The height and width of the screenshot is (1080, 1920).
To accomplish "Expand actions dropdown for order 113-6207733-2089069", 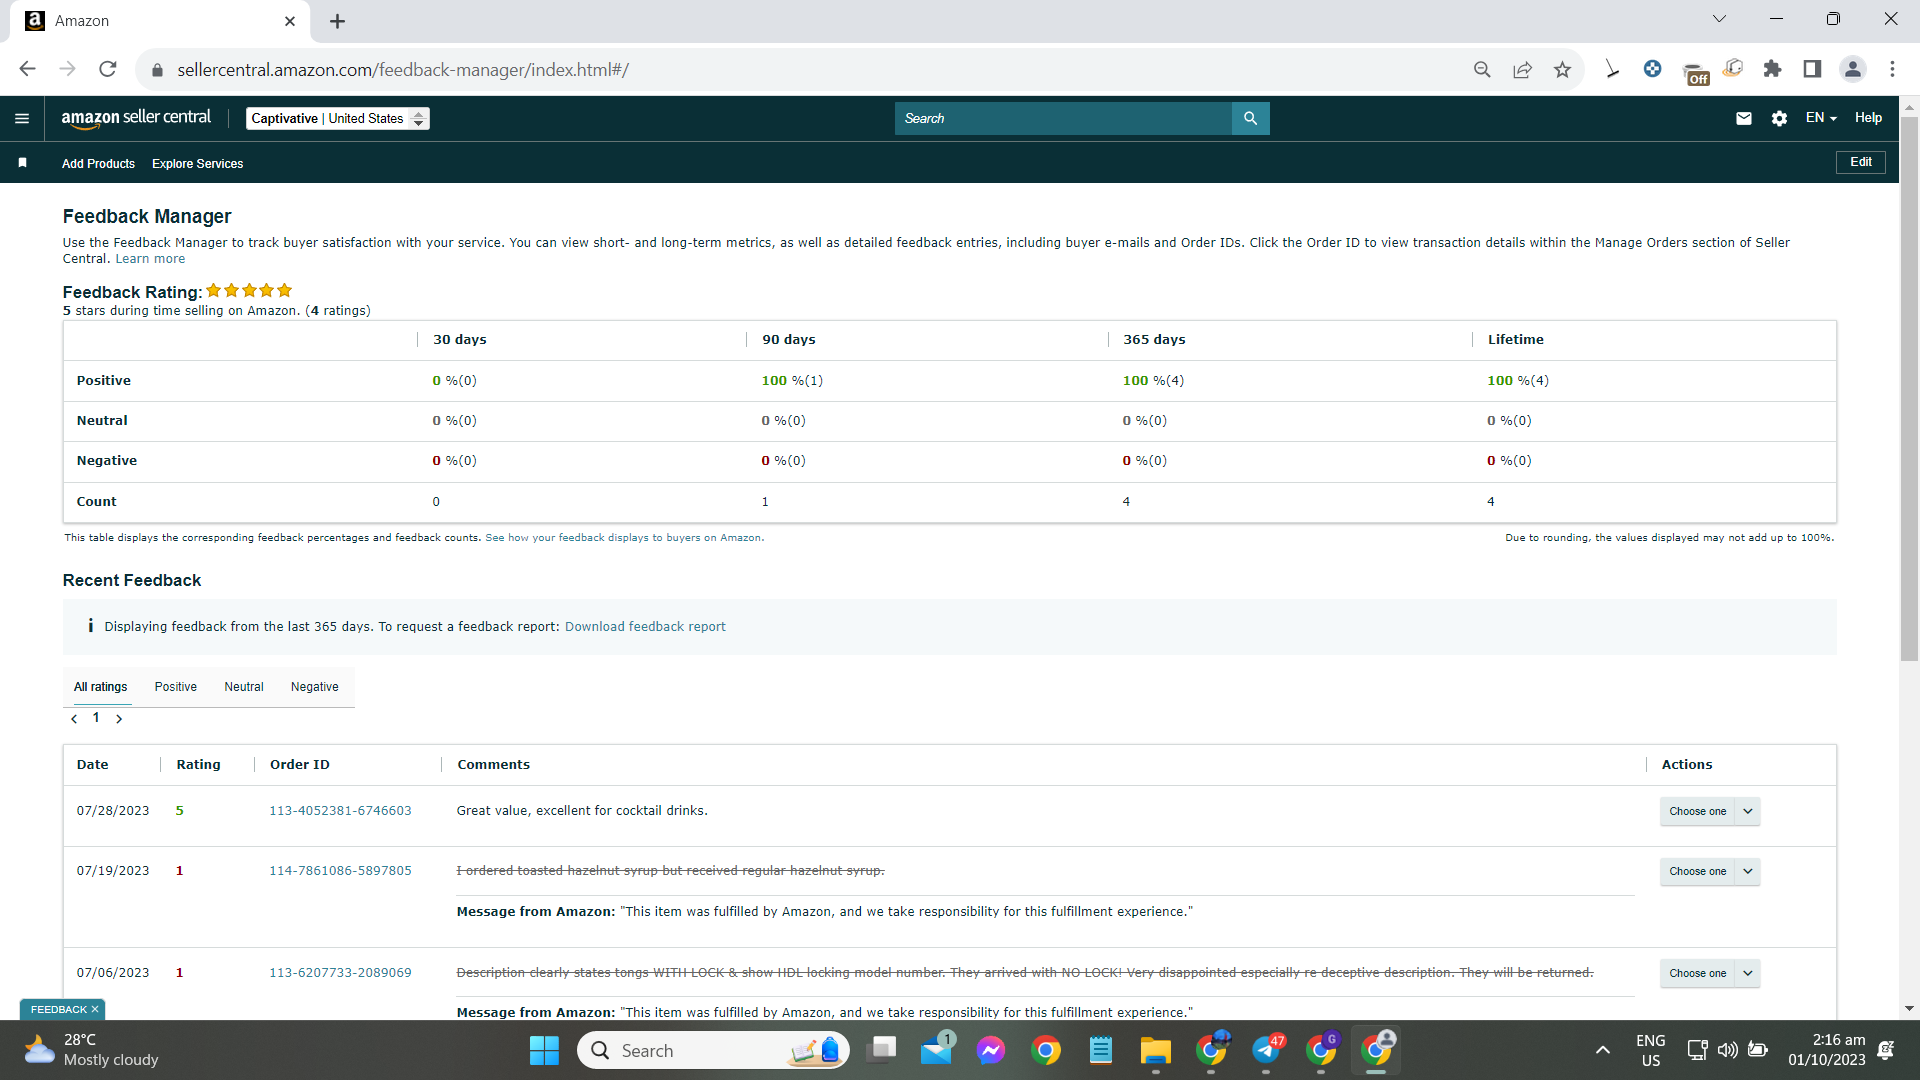I will [x=1748, y=973].
